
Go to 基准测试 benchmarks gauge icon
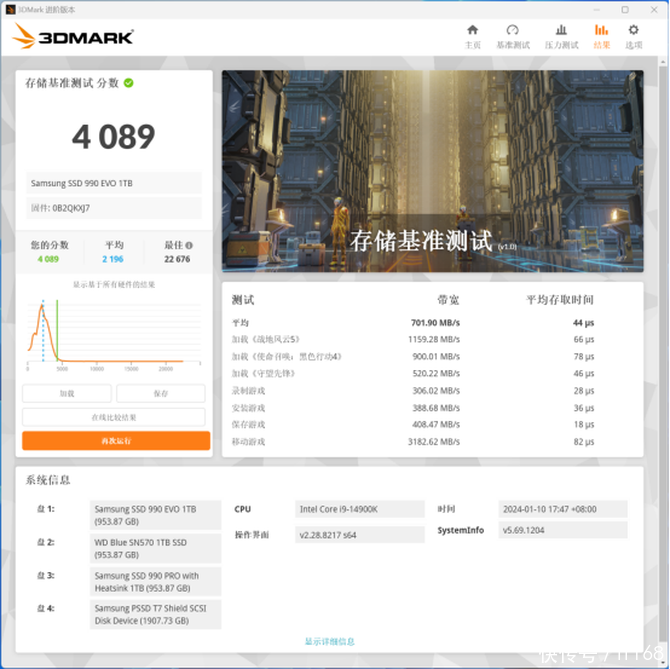[x=512, y=36]
